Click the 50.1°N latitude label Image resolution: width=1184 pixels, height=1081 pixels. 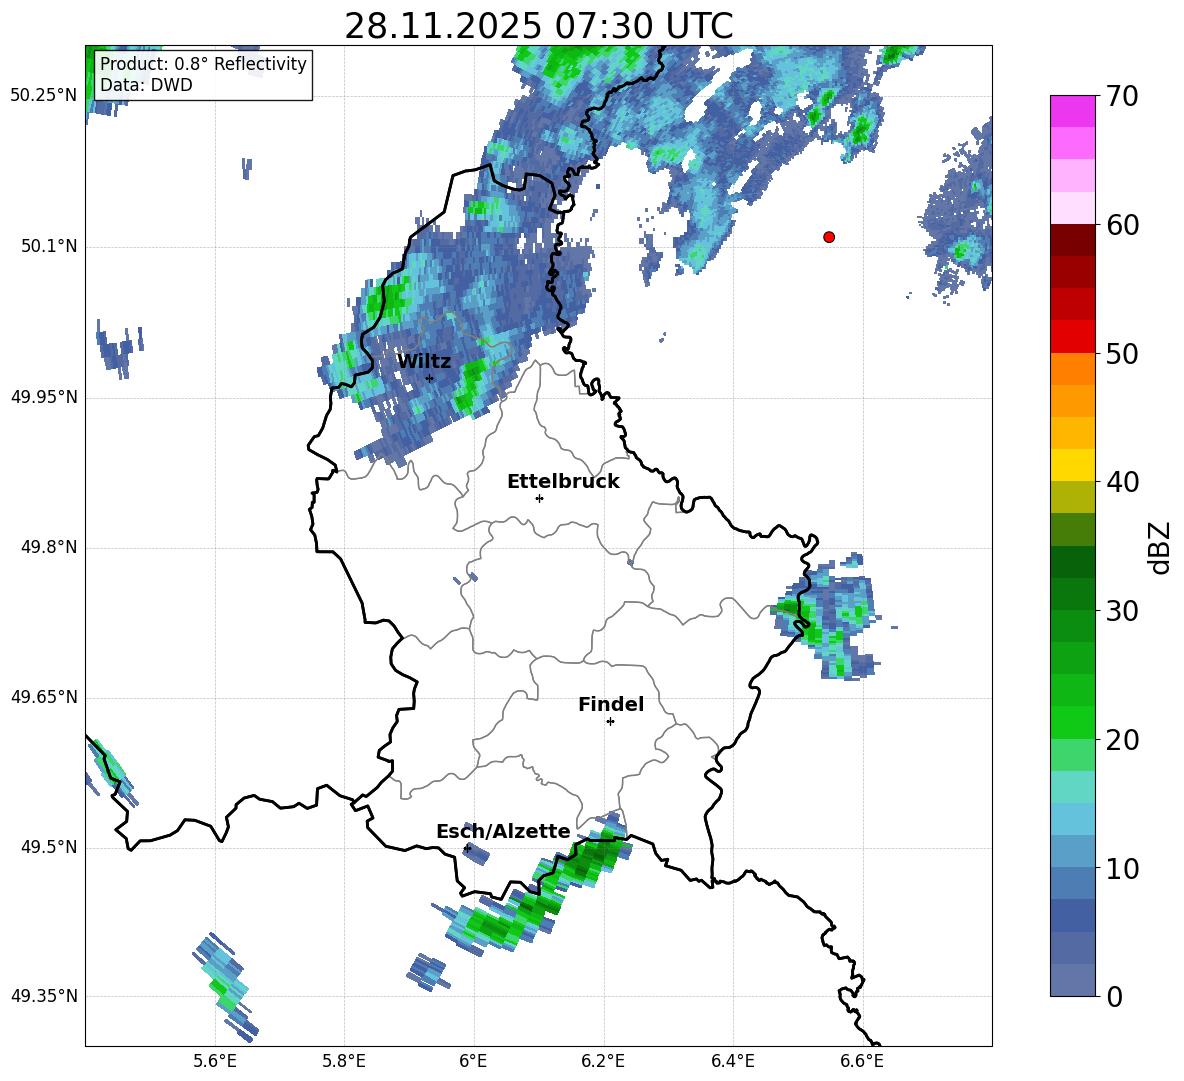point(49,247)
